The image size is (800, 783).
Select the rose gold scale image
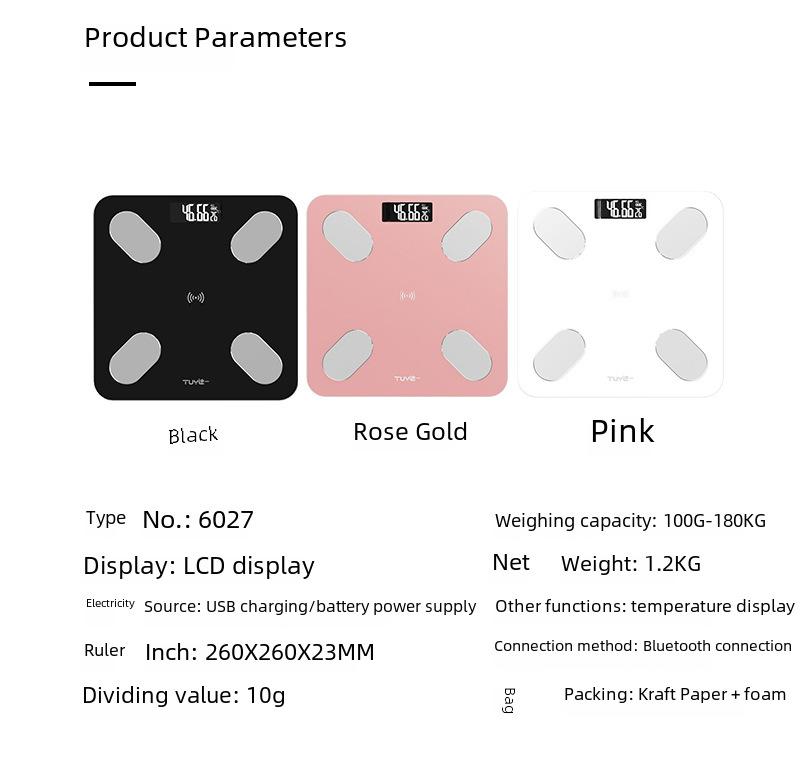(x=407, y=295)
